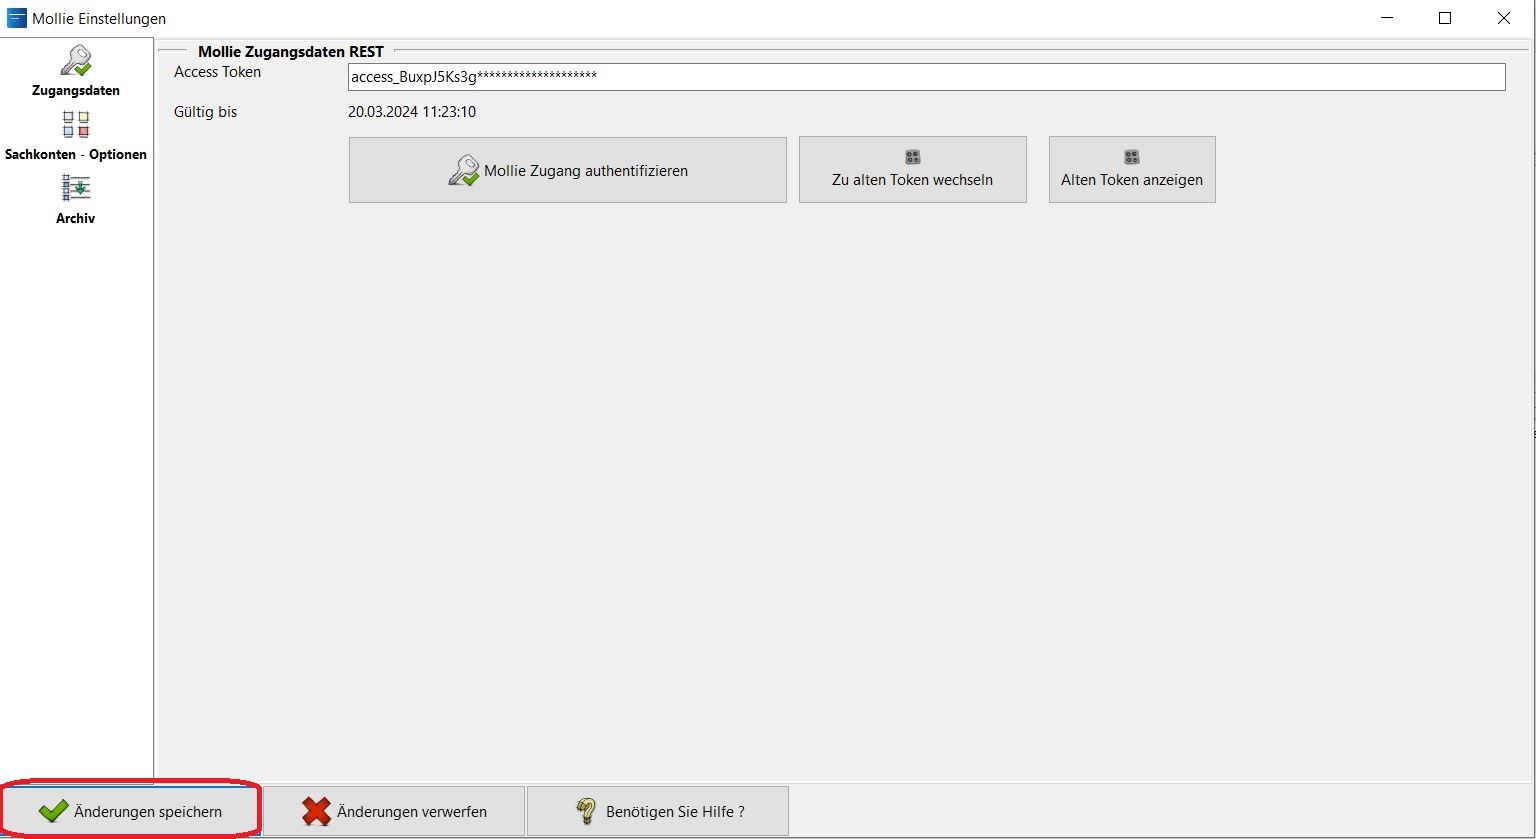Click red X icon to discard changes

coord(316,811)
